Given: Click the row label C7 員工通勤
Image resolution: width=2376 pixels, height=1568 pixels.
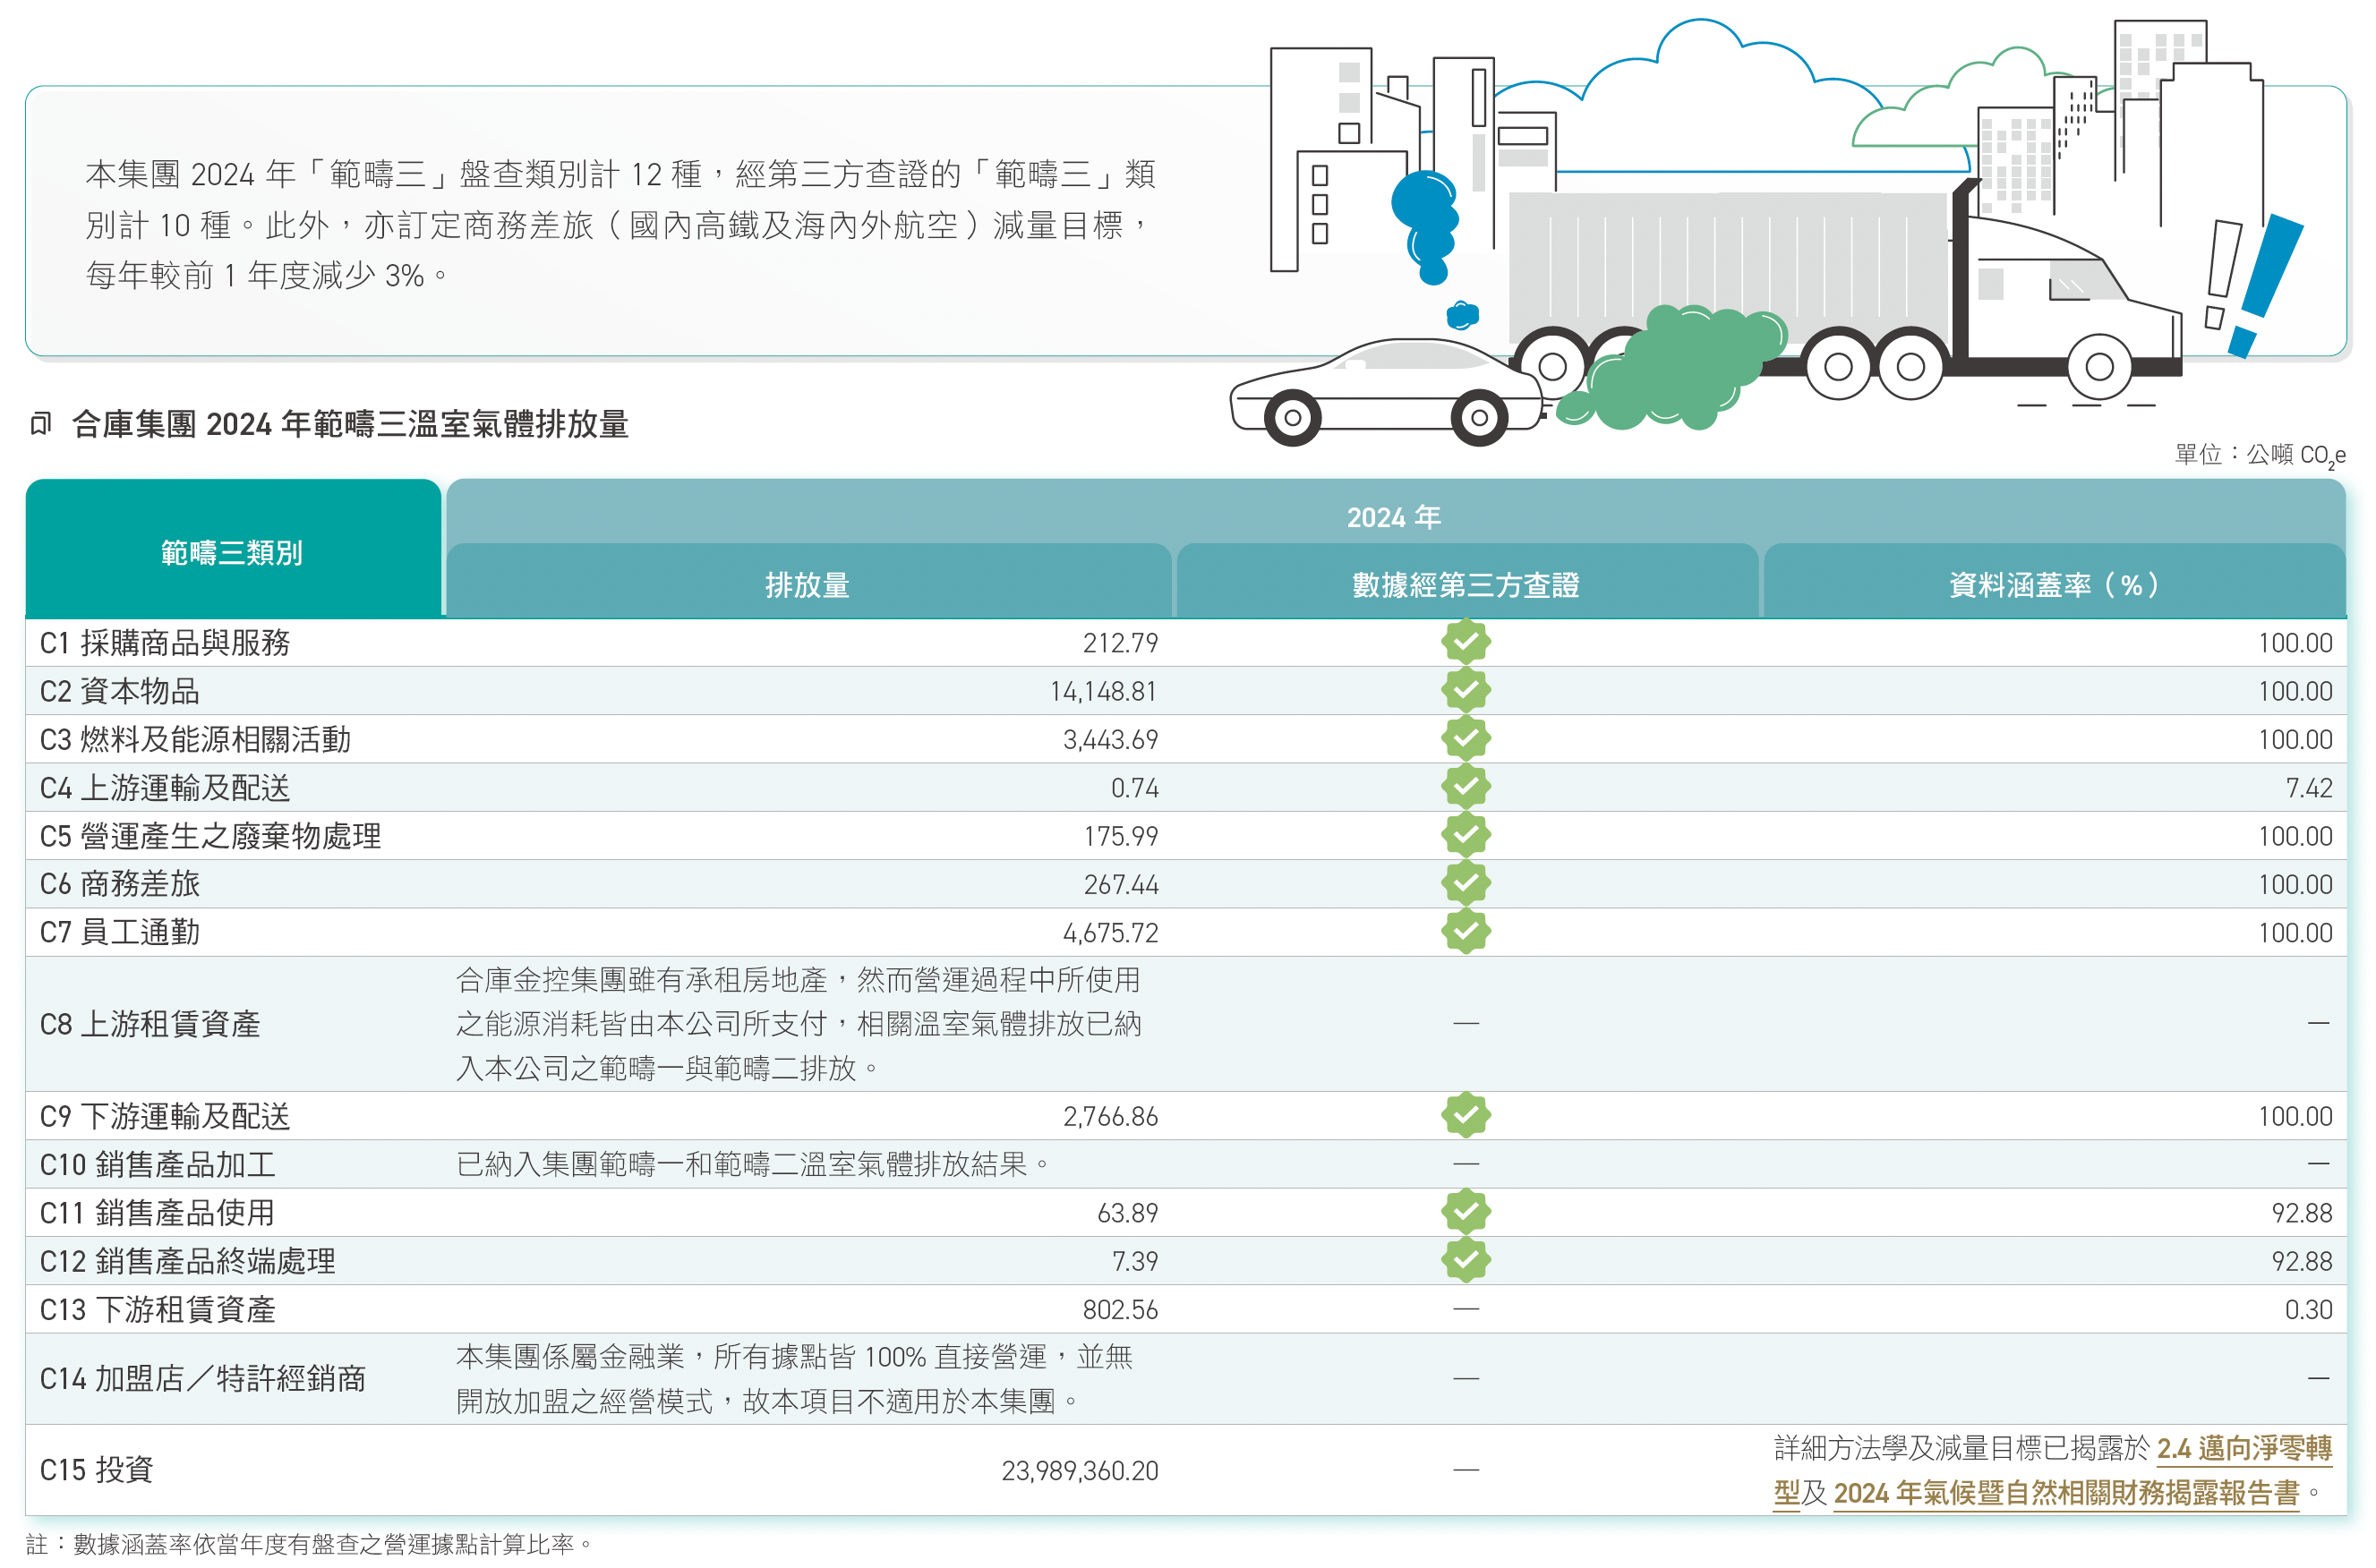Looking at the screenshot, I should click(120, 932).
